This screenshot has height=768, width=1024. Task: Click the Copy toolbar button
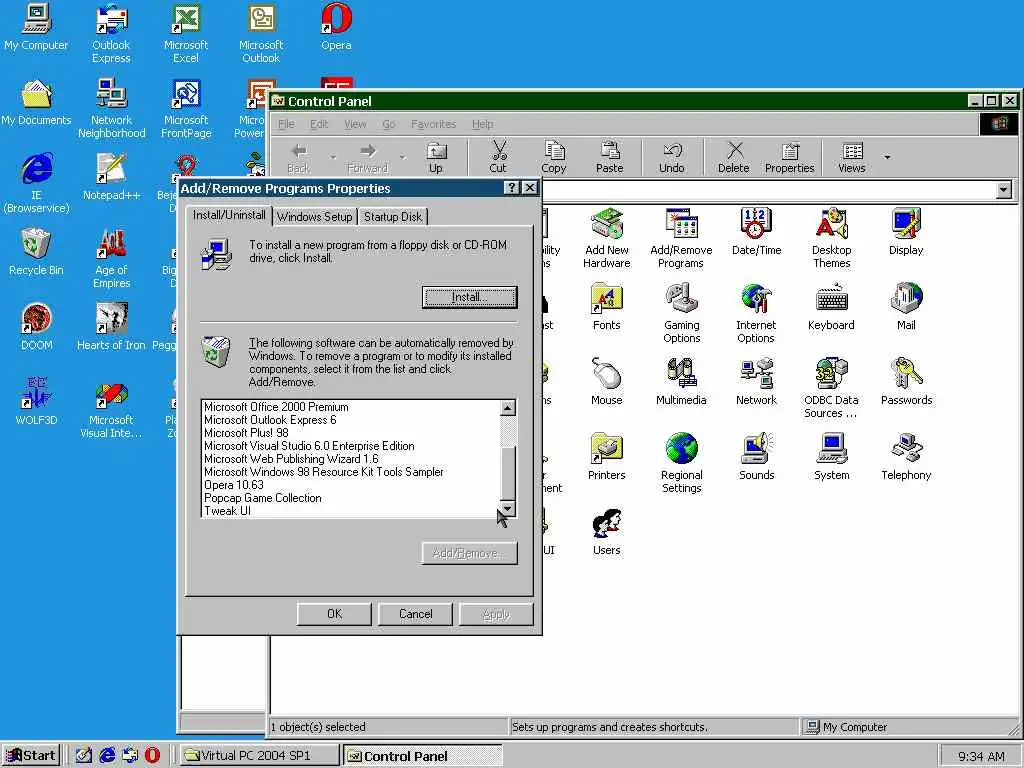(554, 158)
